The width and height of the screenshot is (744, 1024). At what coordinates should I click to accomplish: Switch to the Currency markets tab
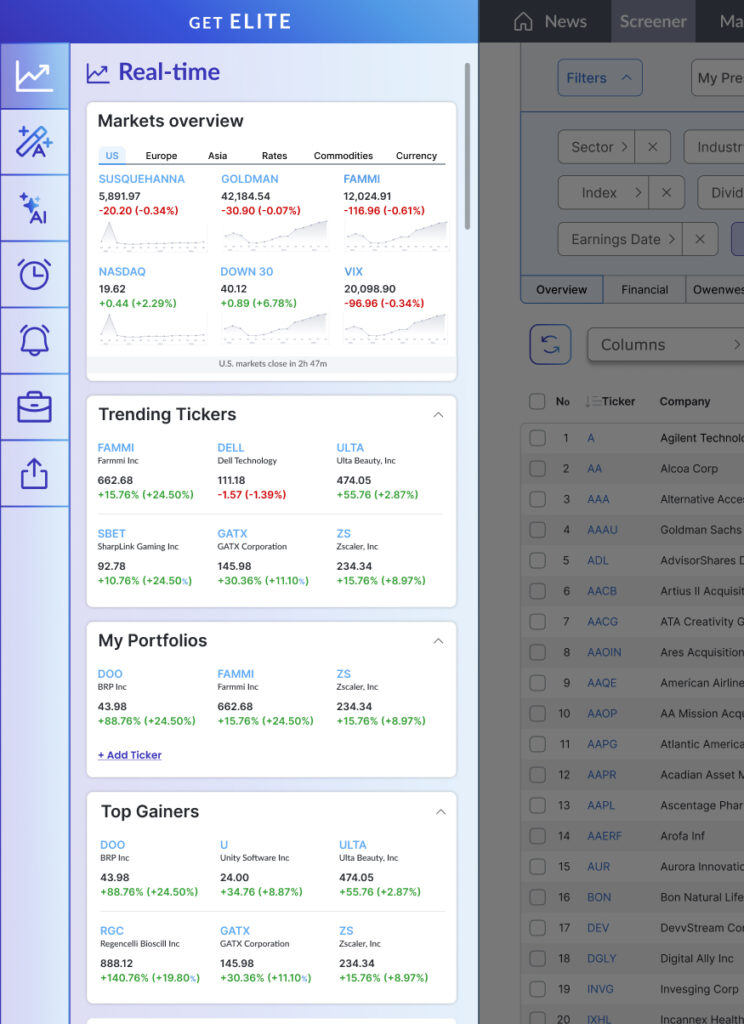point(416,155)
